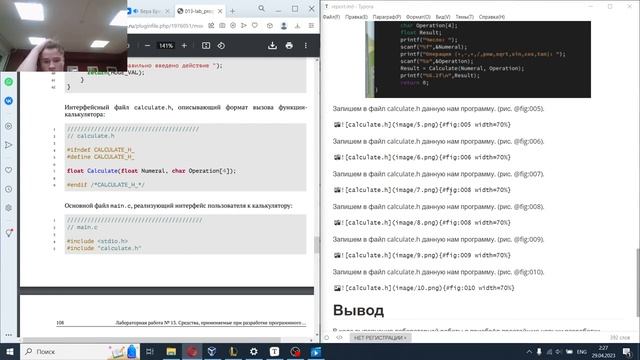640x360 pixels.
Task: Click the browser address bar URL
Action: click(x=165, y=25)
